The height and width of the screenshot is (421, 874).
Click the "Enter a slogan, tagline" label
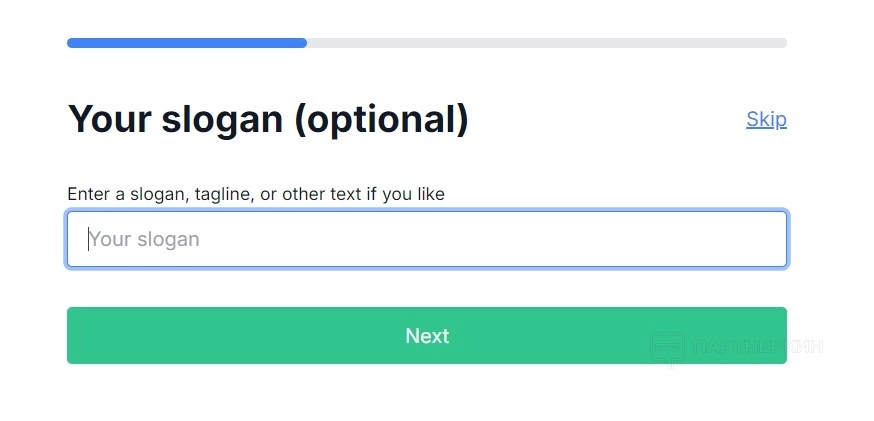click(x=255, y=194)
